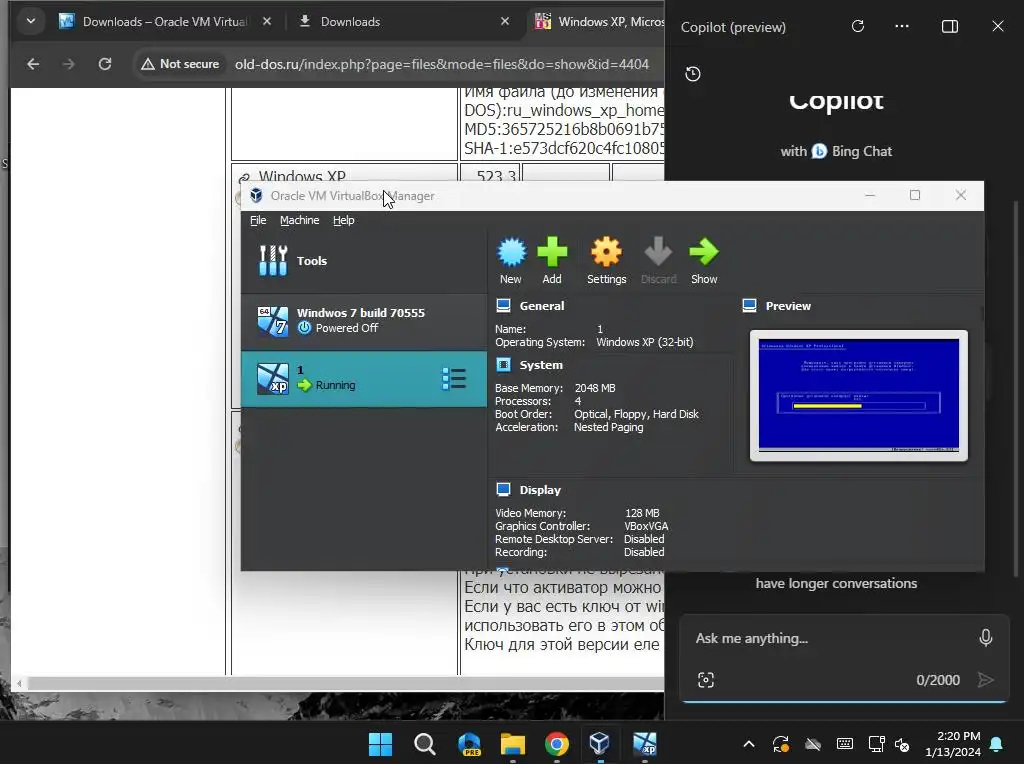This screenshot has width=1024, height=764.
Task: Open Copilot chat history icon
Action: pos(693,74)
